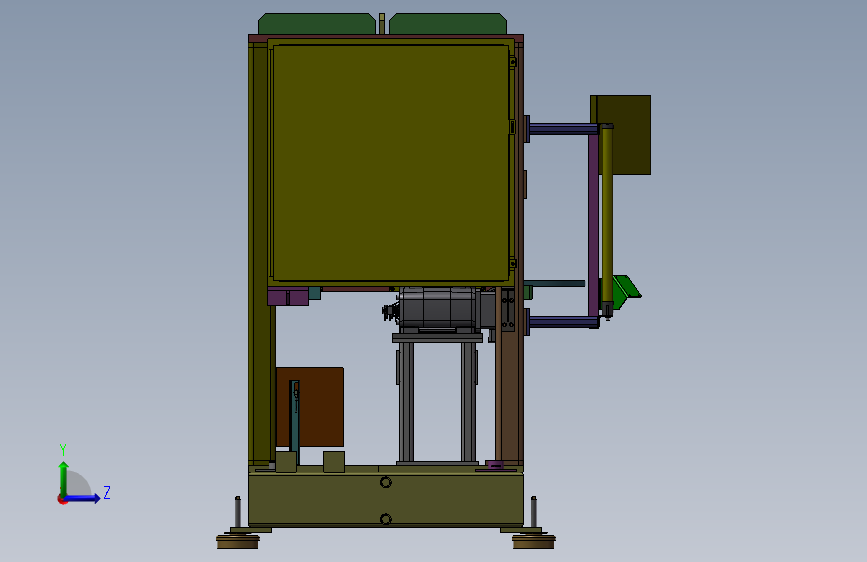The width and height of the screenshot is (867, 562).
Task: Select the bright green discharge chute
Action: [626, 290]
